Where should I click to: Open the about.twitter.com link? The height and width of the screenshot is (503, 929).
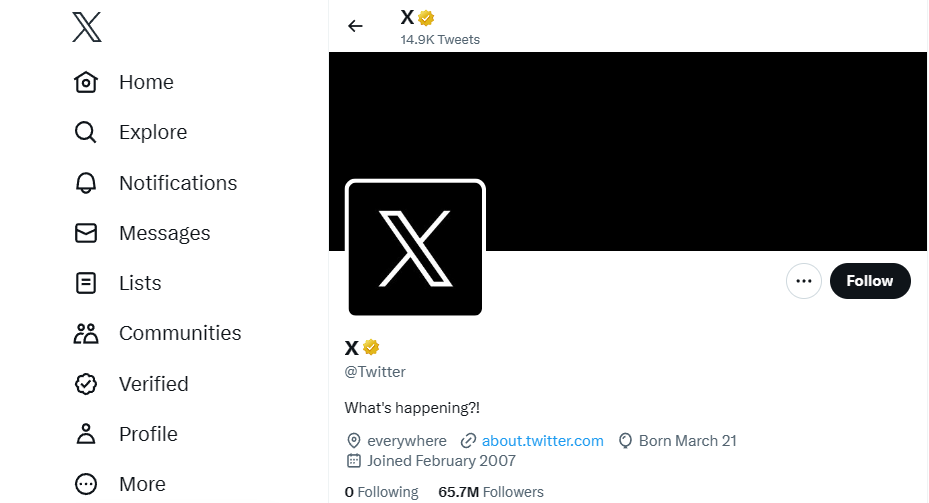tap(542, 441)
